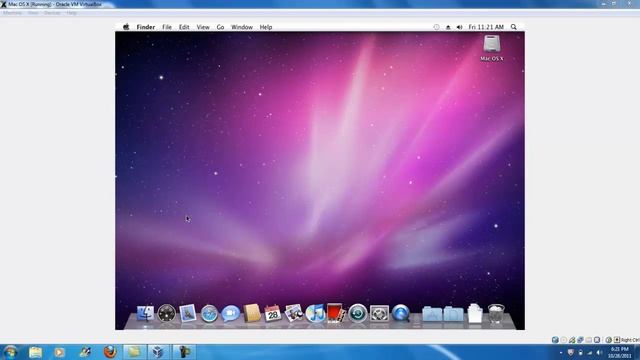This screenshot has width=640, height=360.
Task: Open Spotlight search magnifier
Action: click(513, 27)
